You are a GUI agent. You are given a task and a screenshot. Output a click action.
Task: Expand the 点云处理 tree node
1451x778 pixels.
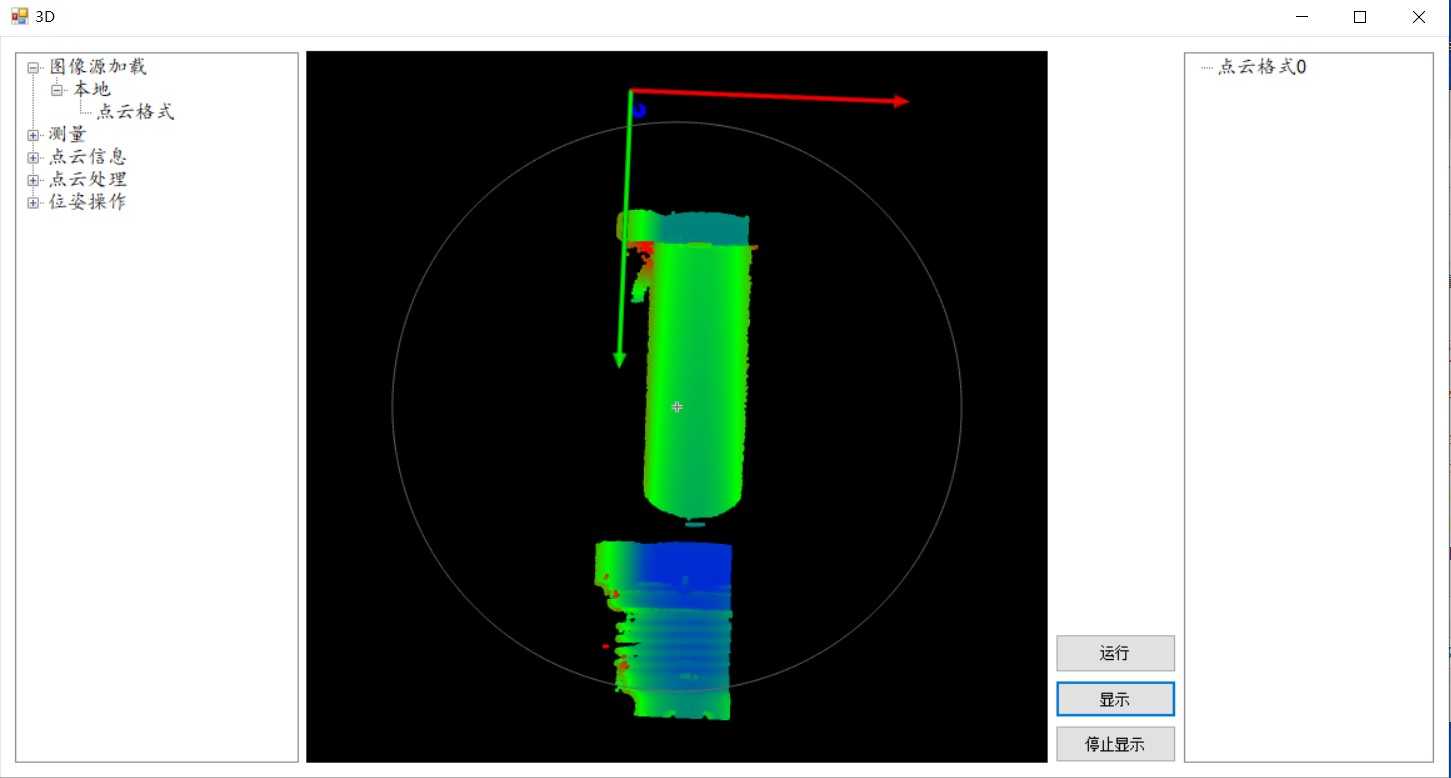pyautogui.click(x=33, y=180)
